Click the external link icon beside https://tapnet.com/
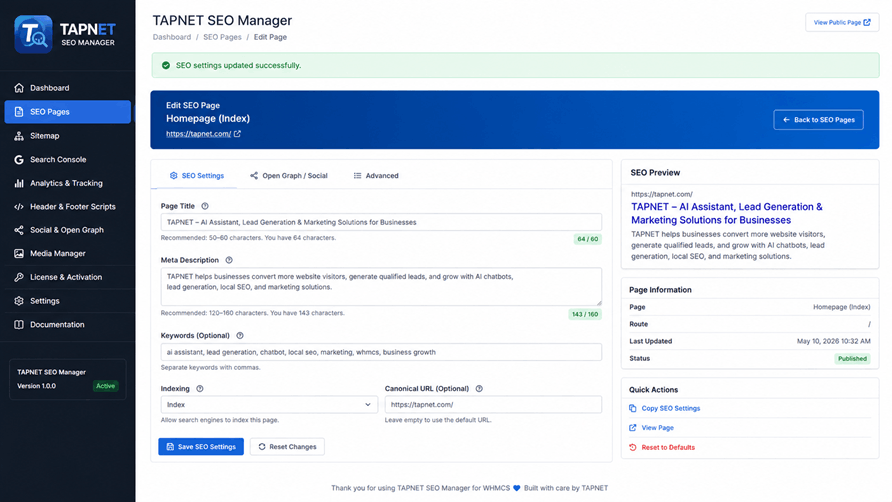The height and width of the screenshot is (502, 892). point(237,134)
